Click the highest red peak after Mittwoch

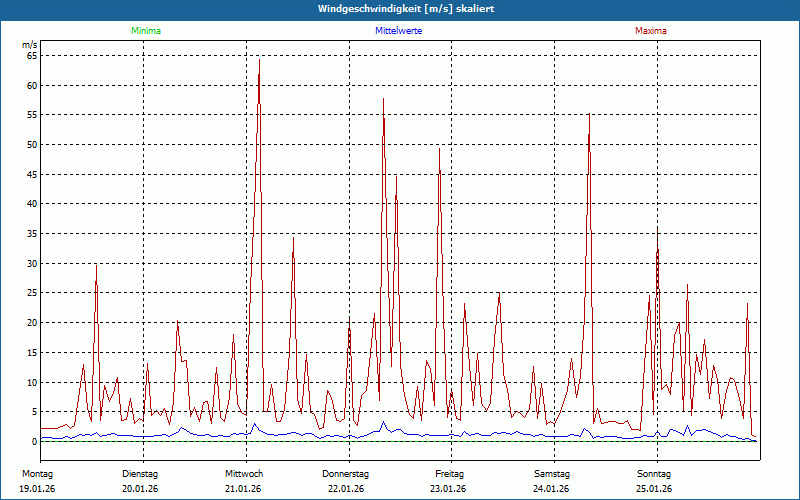(259, 62)
